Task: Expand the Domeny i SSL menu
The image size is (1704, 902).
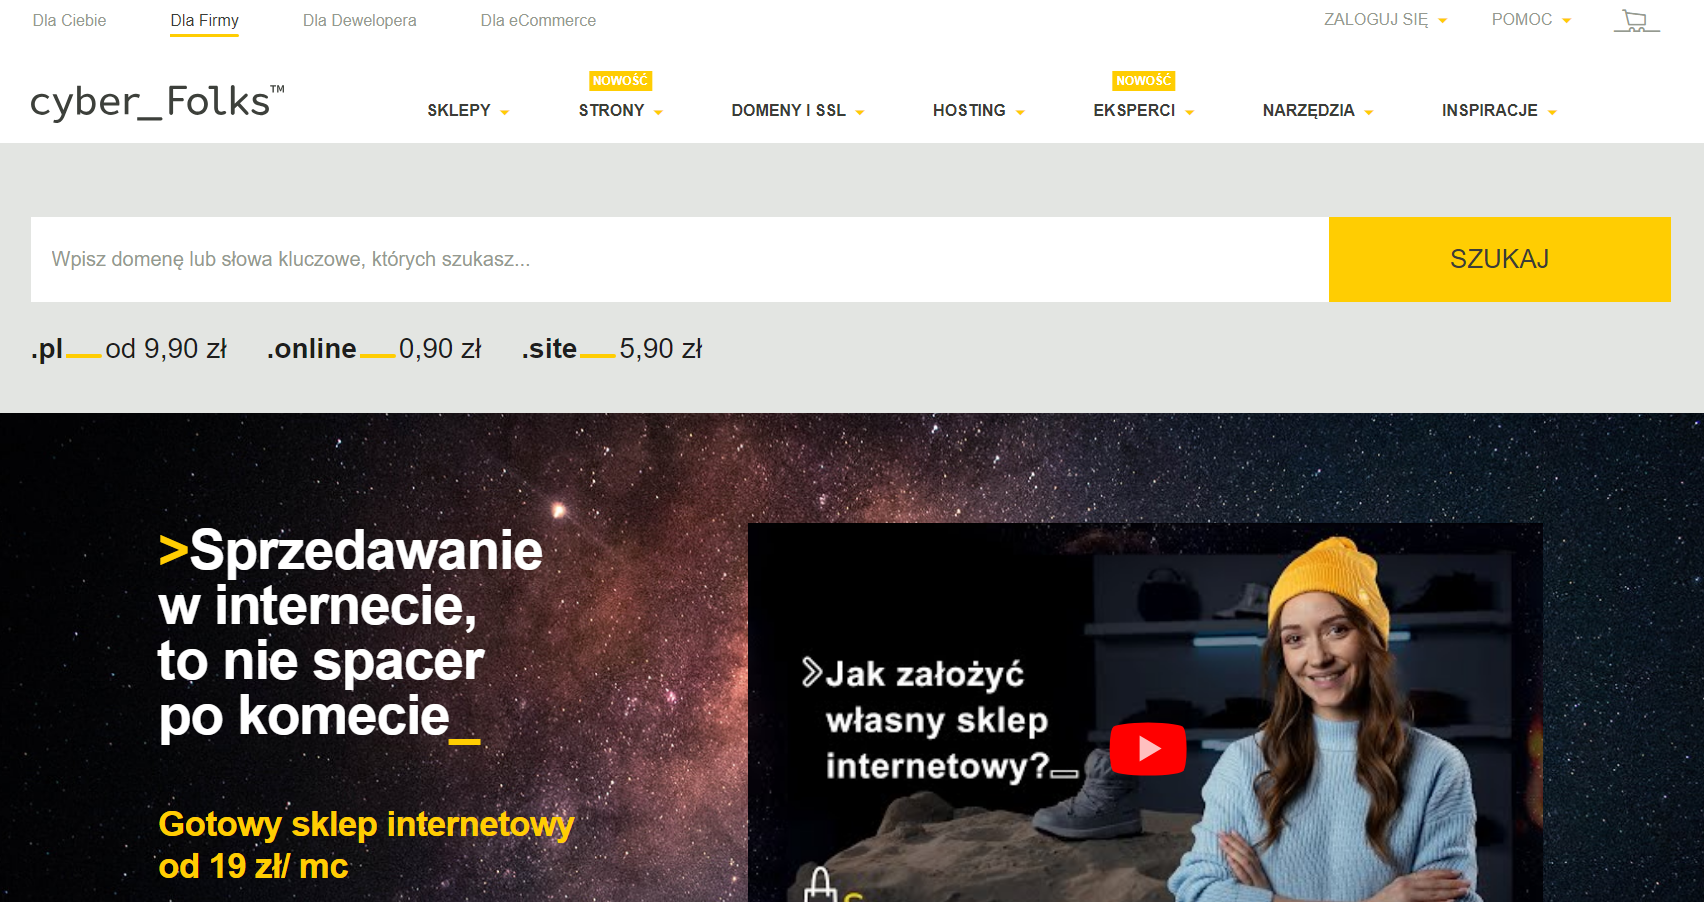Action: pos(797,110)
